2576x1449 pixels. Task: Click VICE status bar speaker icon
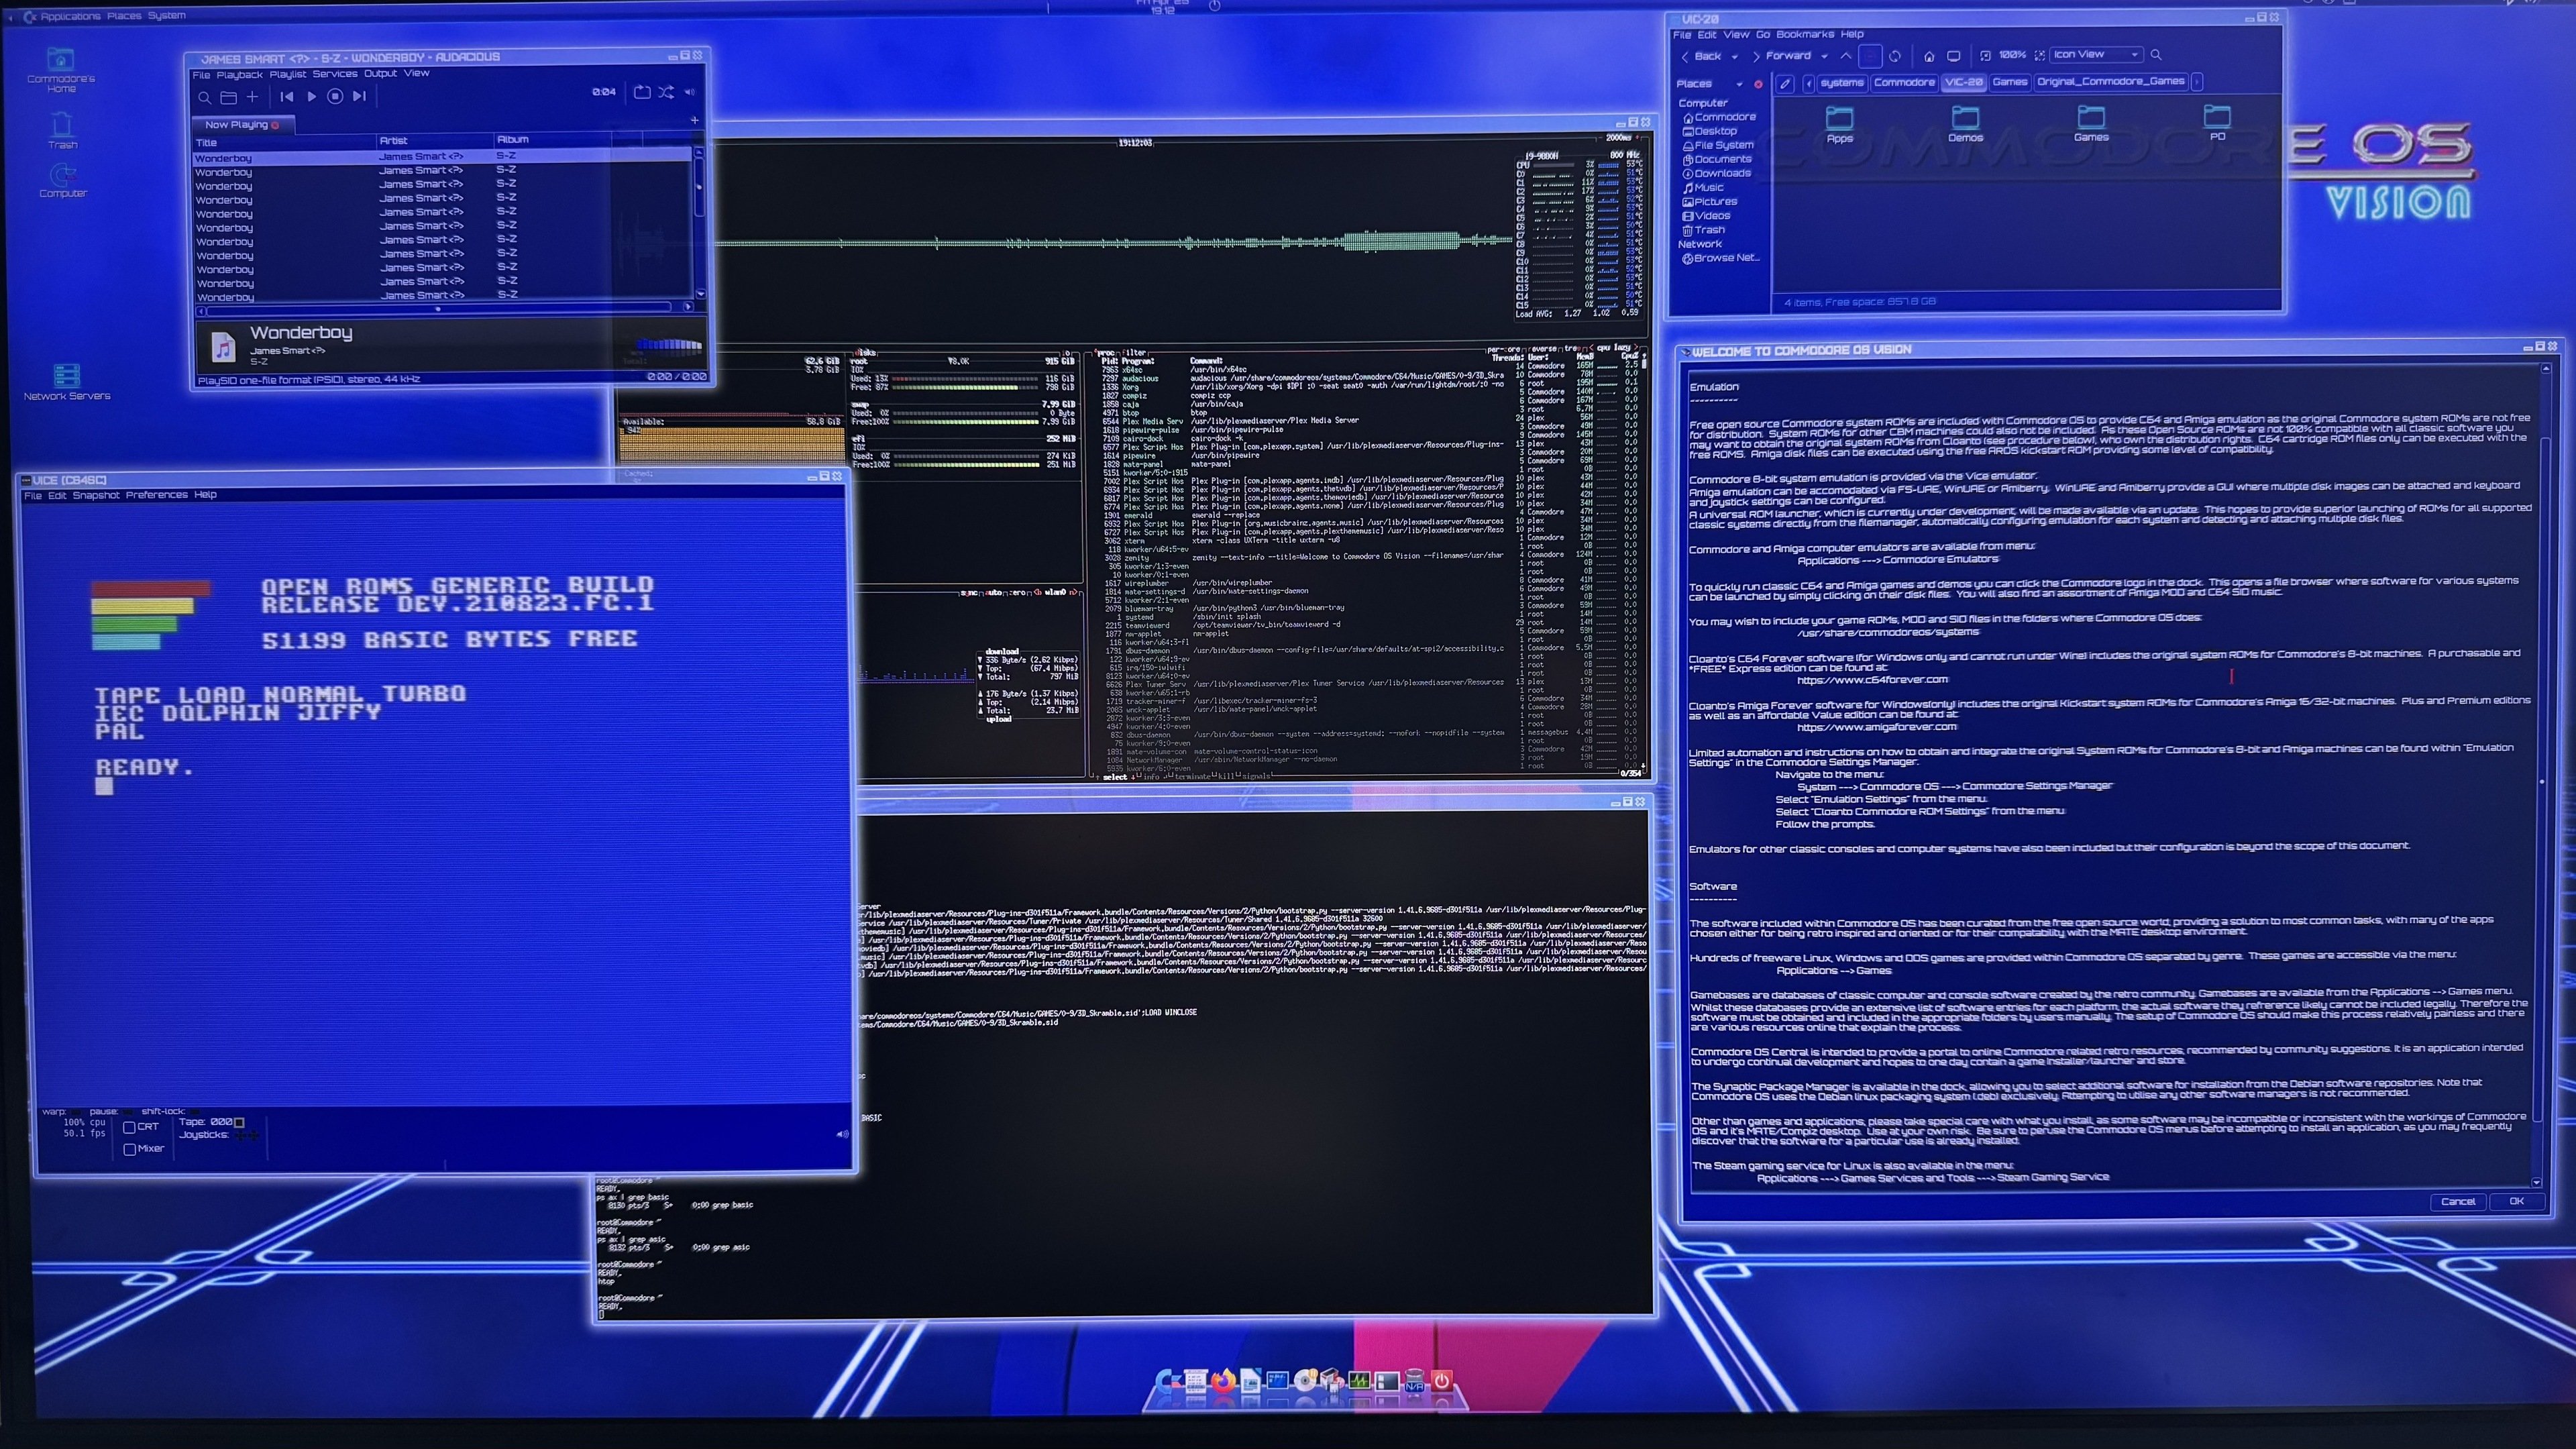[x=842, y=1134]
